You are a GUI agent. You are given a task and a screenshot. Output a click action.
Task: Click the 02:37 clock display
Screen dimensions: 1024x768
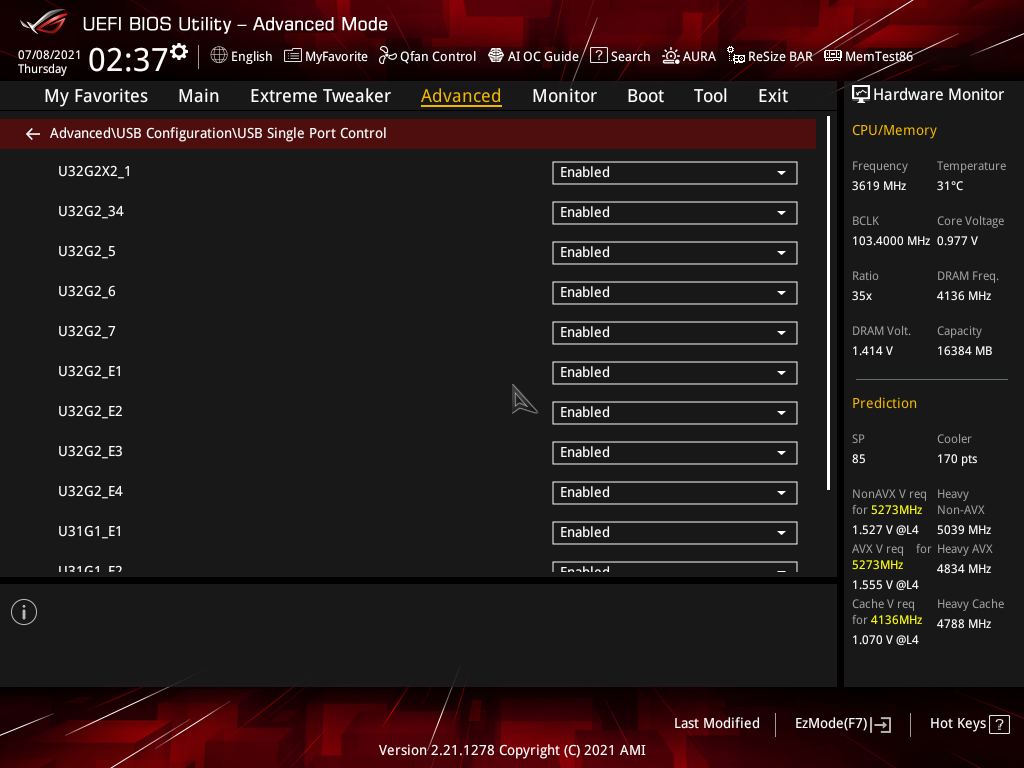click(x=128, y=59)
